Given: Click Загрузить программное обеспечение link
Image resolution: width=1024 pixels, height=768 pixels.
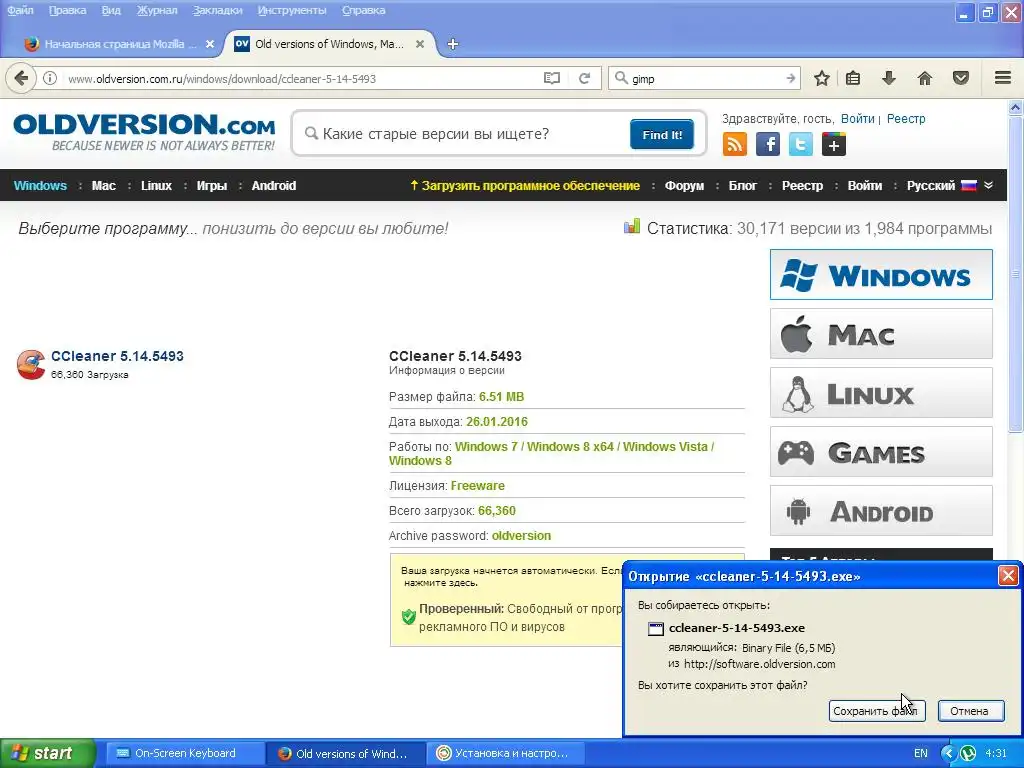Looking at the screenshot, I should point(524,185).
